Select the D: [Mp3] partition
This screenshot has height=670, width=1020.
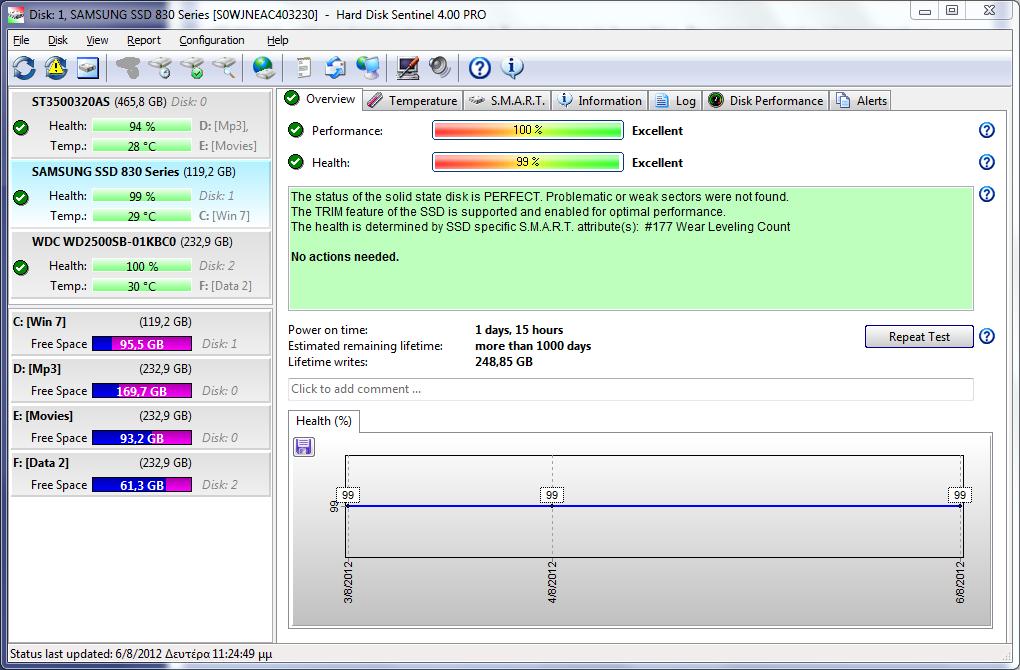[141, 380]
